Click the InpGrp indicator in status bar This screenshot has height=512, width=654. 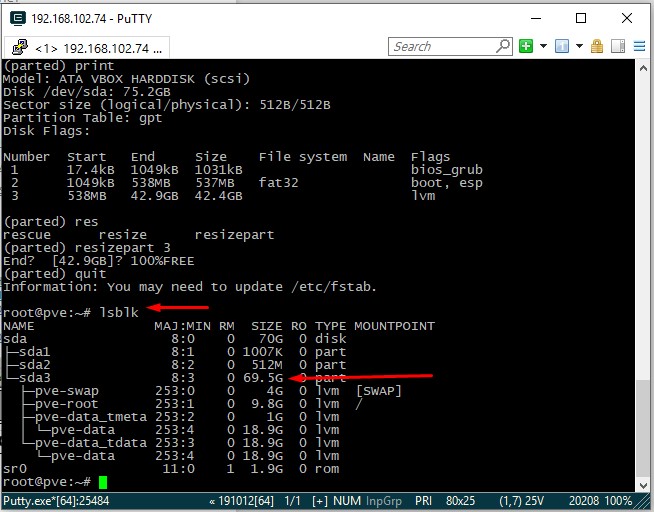384,501
